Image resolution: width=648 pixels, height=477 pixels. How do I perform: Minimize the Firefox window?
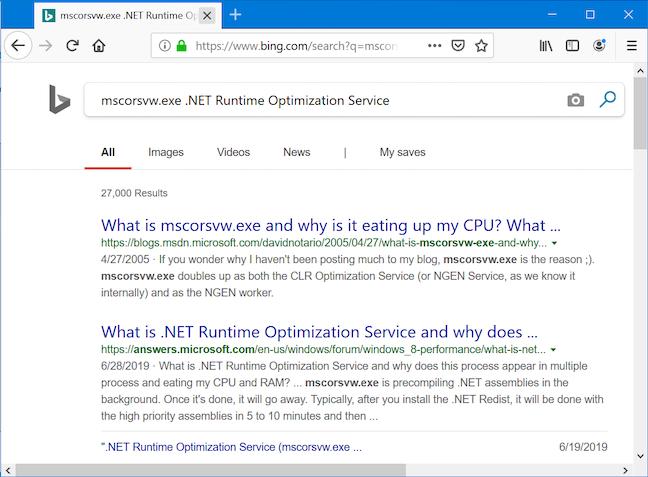click(x=552, y=14)
